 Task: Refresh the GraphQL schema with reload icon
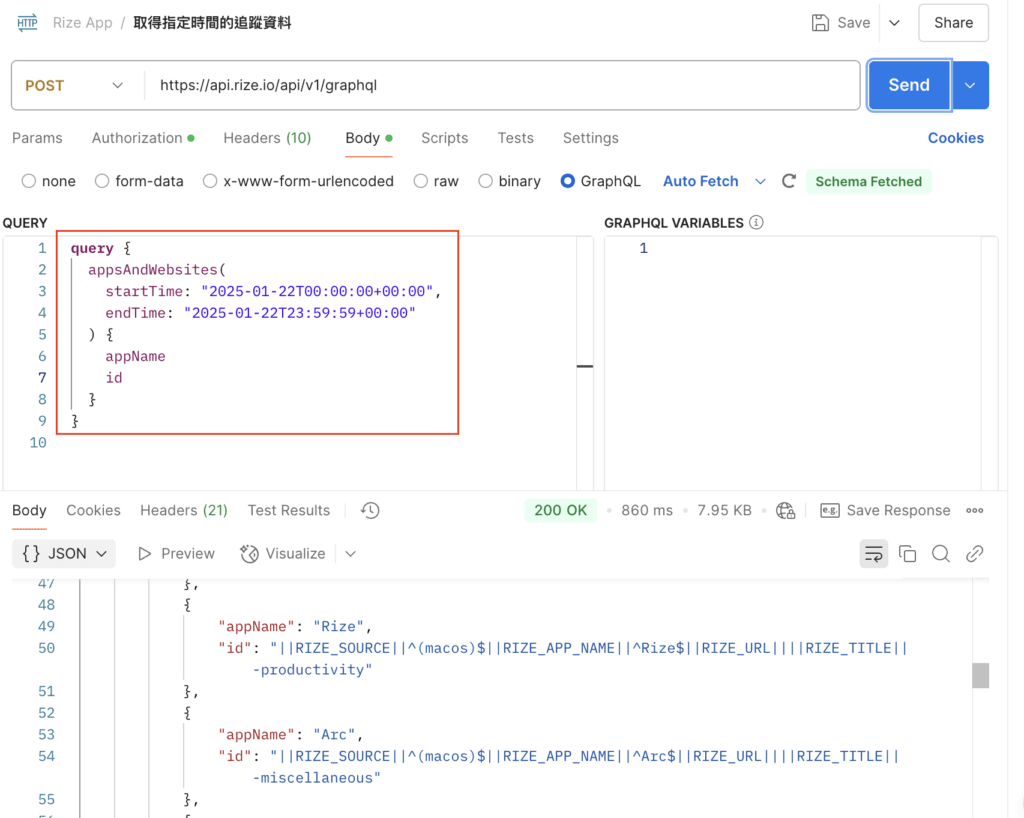click(x=789, y=181)
